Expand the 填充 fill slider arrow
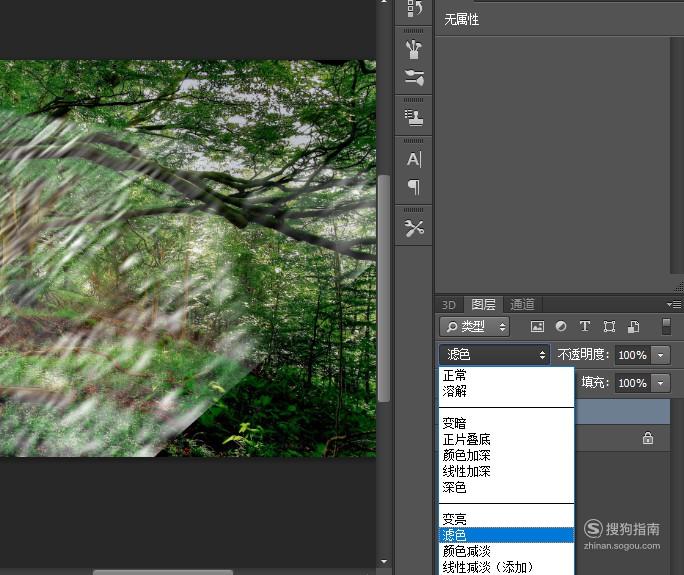The width and height of the screenshot is (684, 575). 660,383
